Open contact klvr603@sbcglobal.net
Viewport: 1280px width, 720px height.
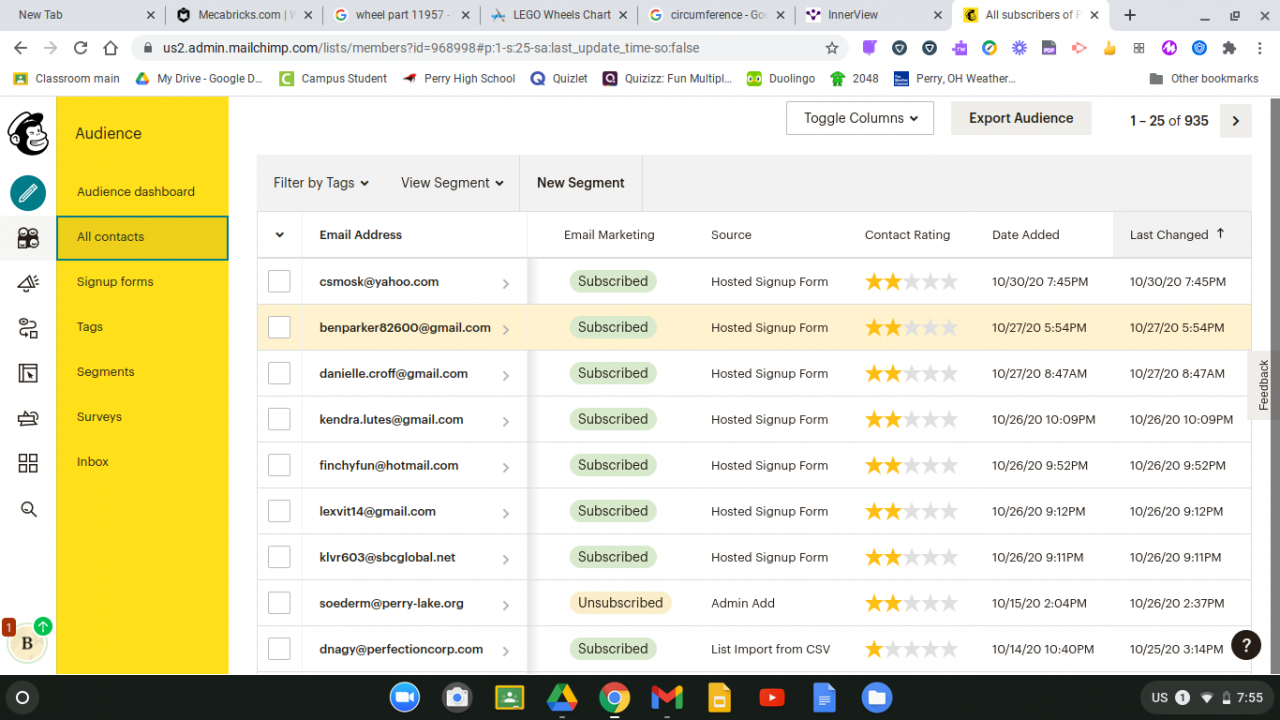pos(387,558)
